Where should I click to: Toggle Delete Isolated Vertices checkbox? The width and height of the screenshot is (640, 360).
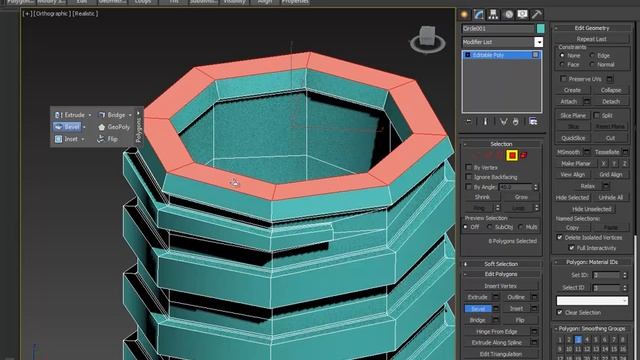[x=560, y=237]
